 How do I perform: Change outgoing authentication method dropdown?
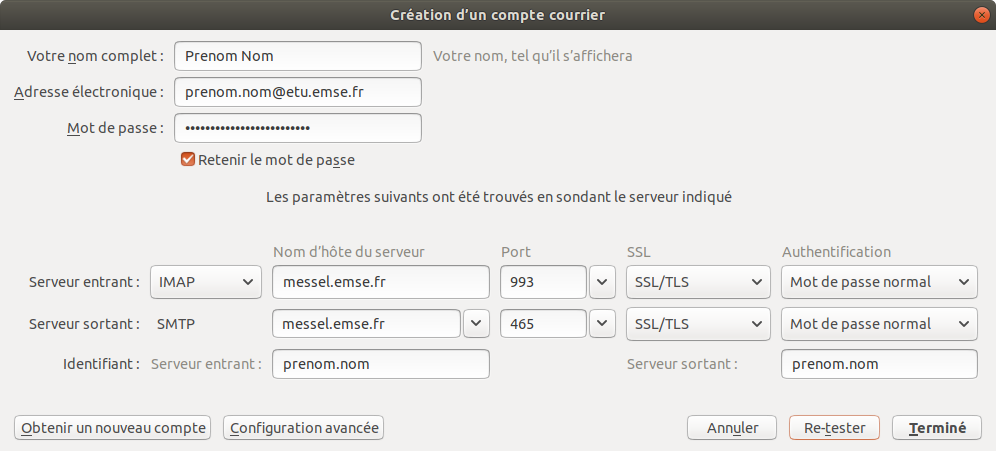click(878, 324)
